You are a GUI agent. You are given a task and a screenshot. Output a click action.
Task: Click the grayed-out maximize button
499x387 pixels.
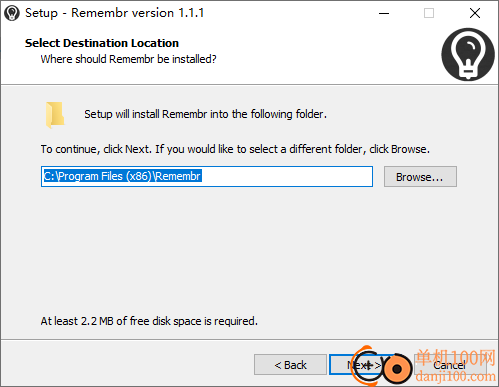(x=429, y=13)
